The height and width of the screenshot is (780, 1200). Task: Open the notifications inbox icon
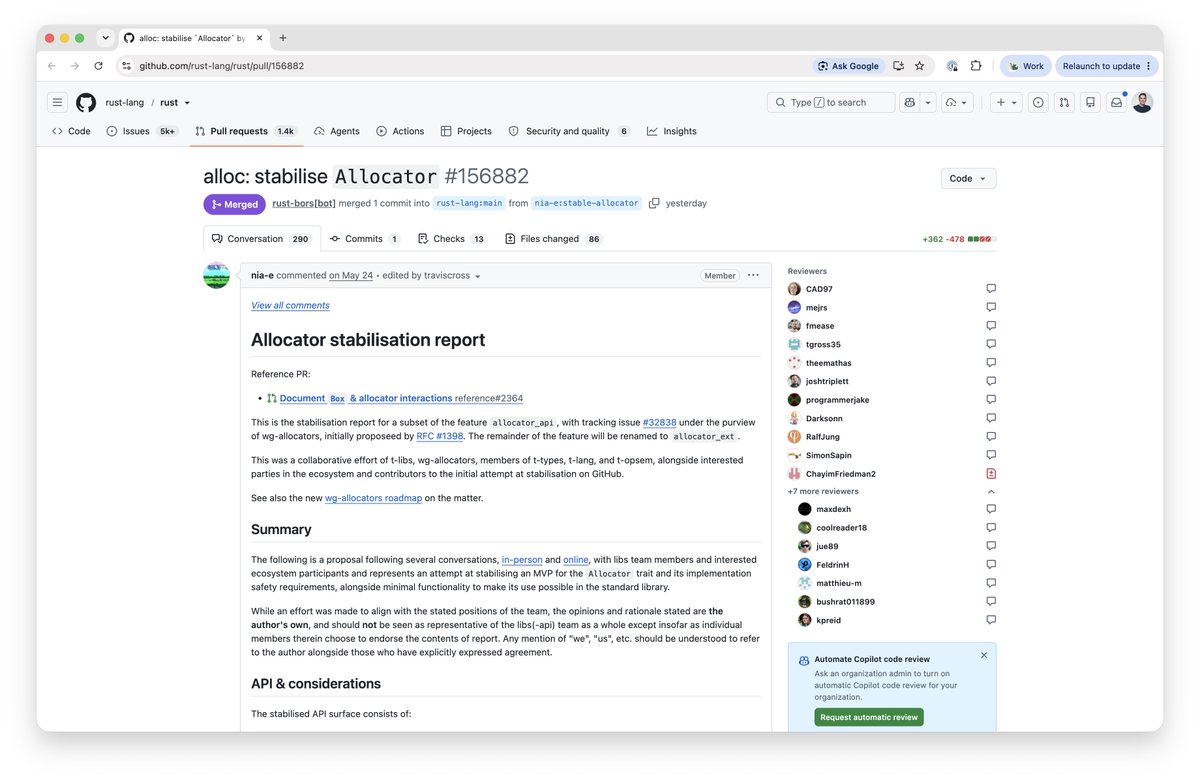click(1116, 102)
